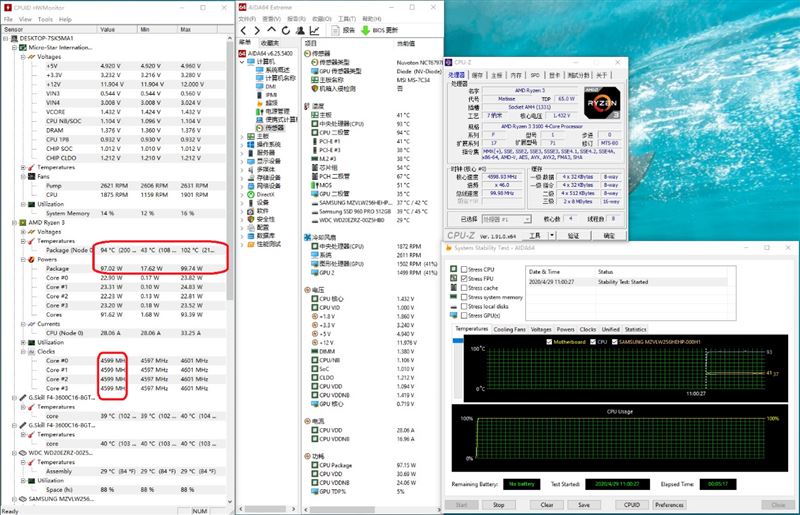This screenshot has height=515, width=800.
Task: Expand the 主板 node in AIDA64 tree
Action: [242, 136]
